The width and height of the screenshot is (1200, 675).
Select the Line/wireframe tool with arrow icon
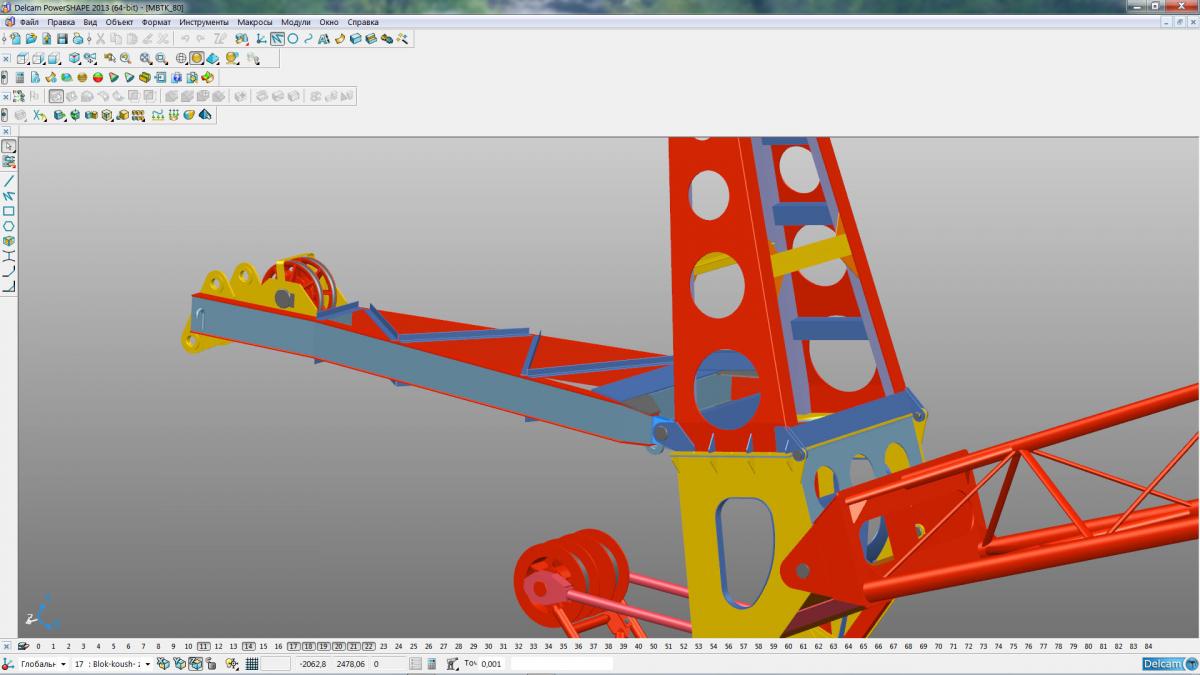point(277,38)
